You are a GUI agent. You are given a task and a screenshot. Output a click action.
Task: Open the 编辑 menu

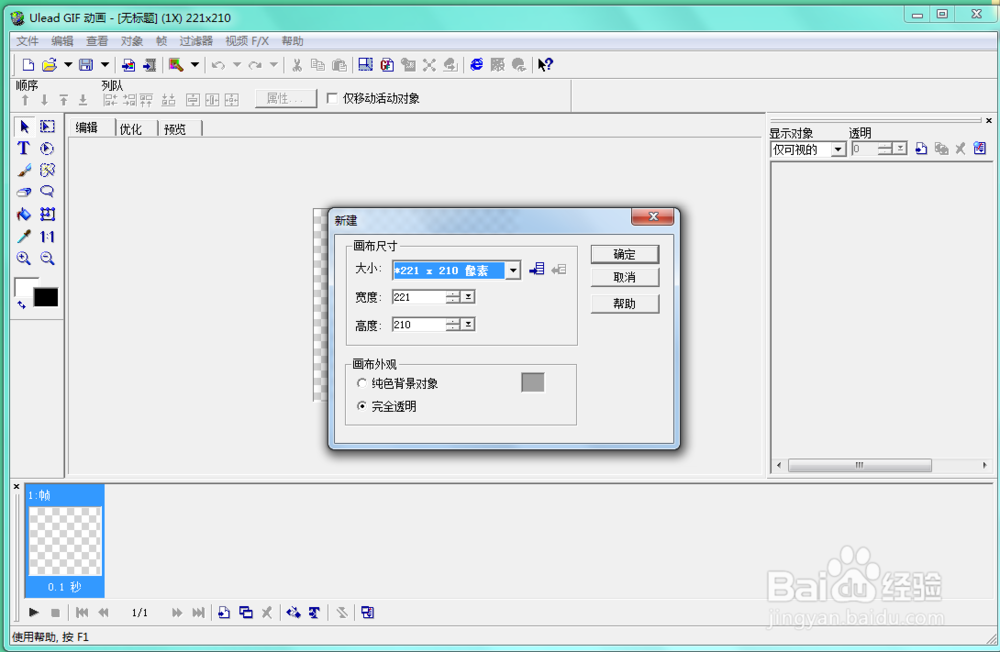pos(62,41)
